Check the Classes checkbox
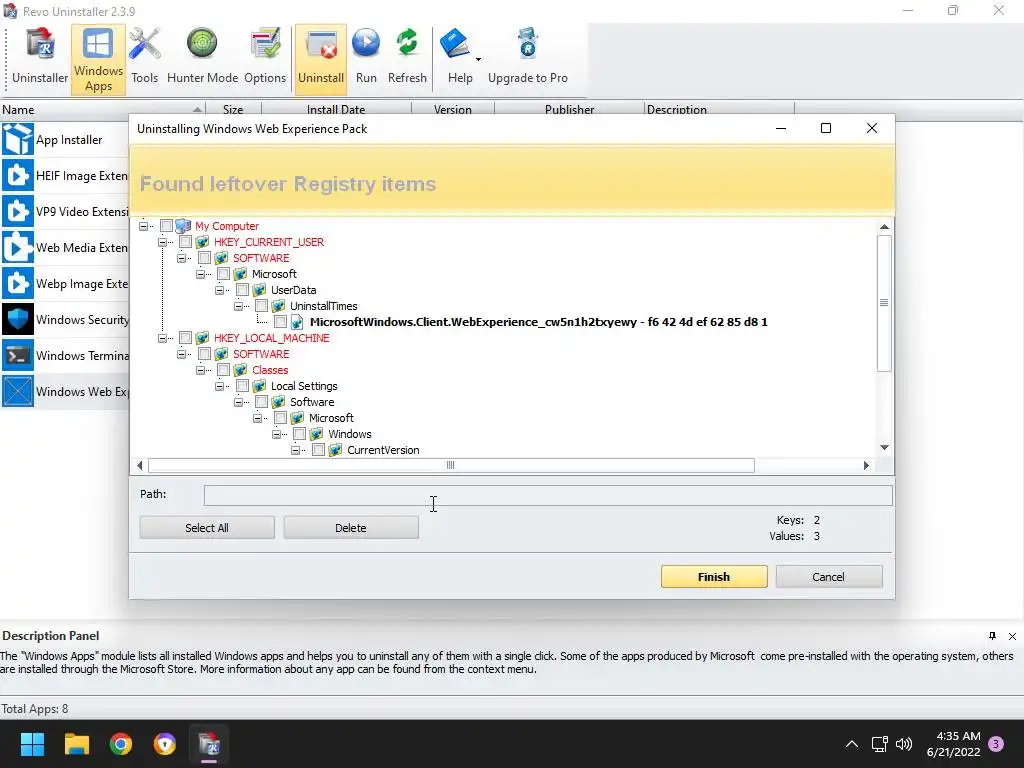This screenshot has width=1024, height=768. coord(223,370)
